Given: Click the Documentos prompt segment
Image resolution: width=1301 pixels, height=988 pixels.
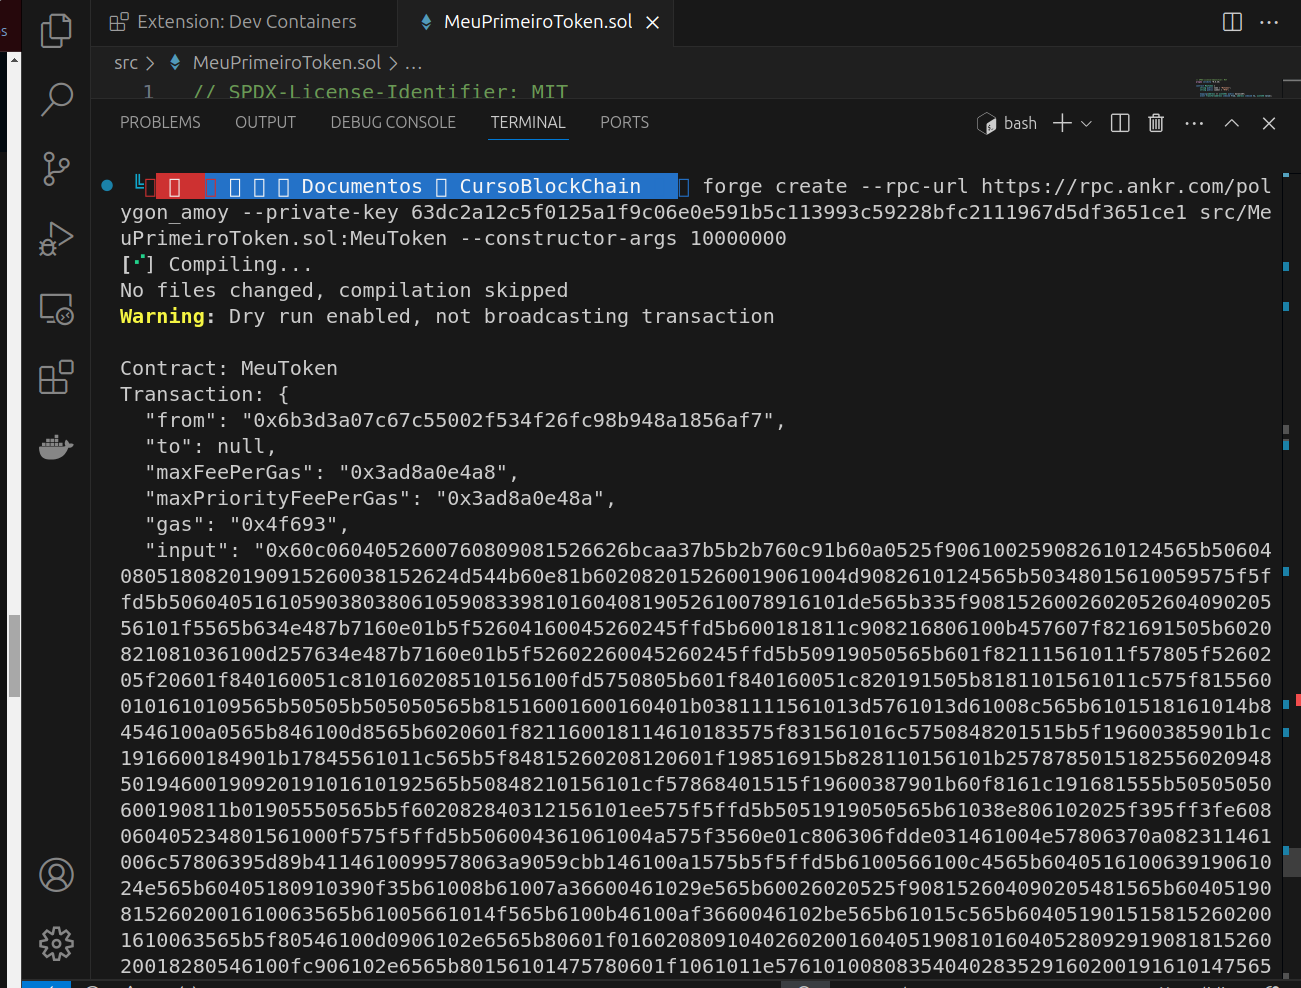Looking at the screenshot, I should tap(362, 186).
